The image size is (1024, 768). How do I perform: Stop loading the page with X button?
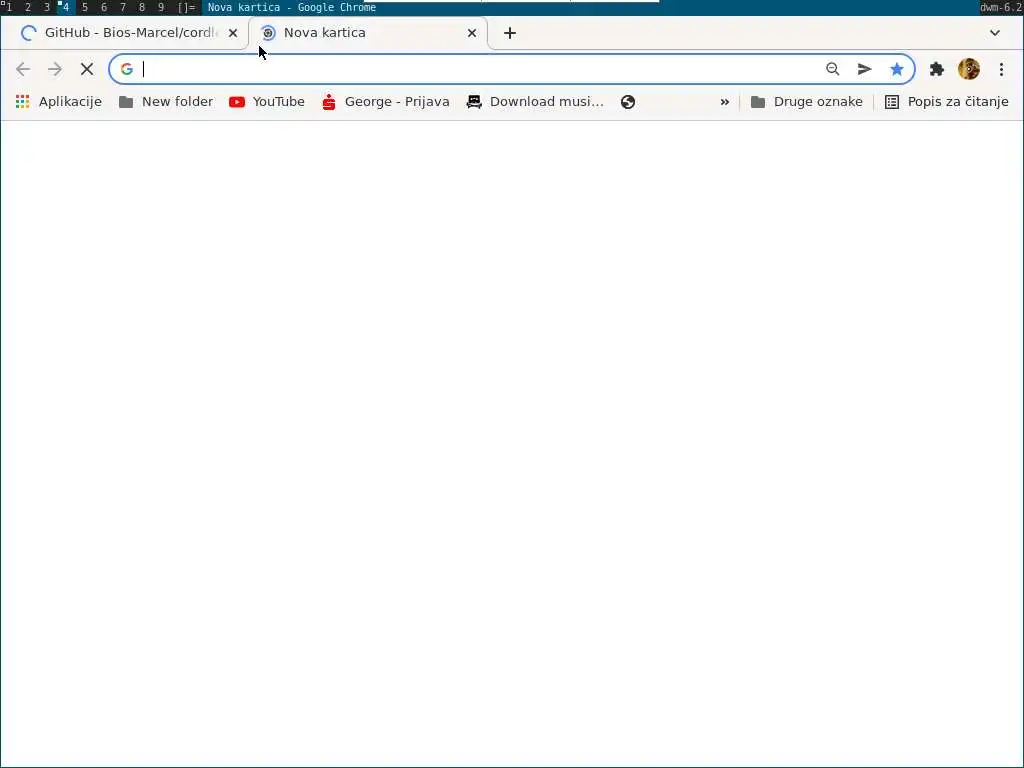[x=87, y=69]
